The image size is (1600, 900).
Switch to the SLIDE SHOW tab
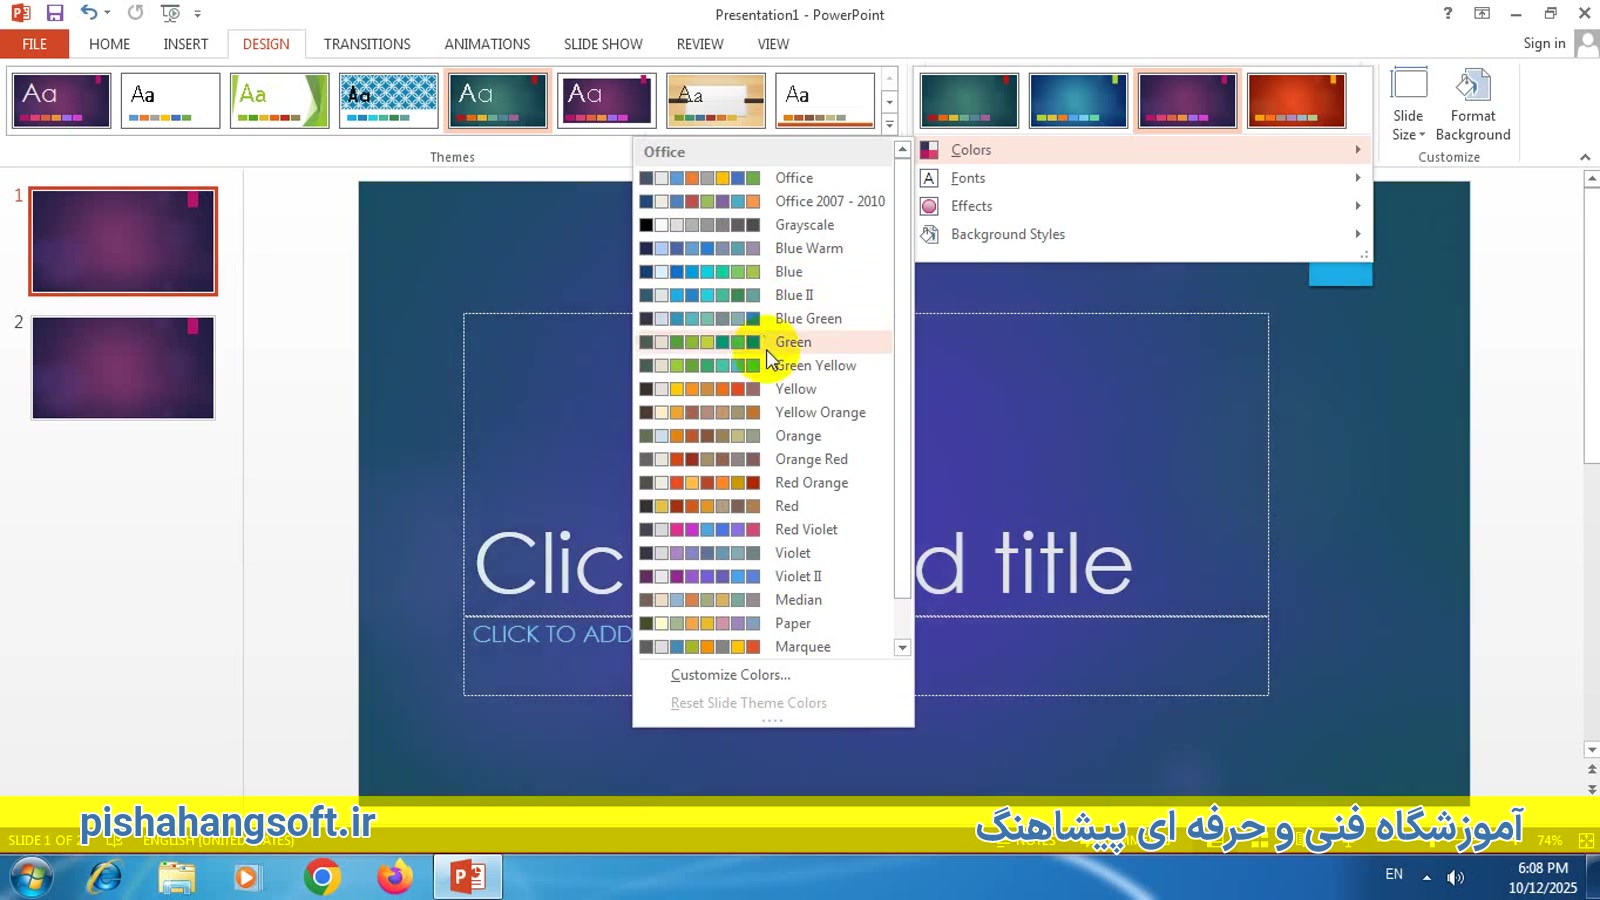pyautogui.click(x=603, y=44)
